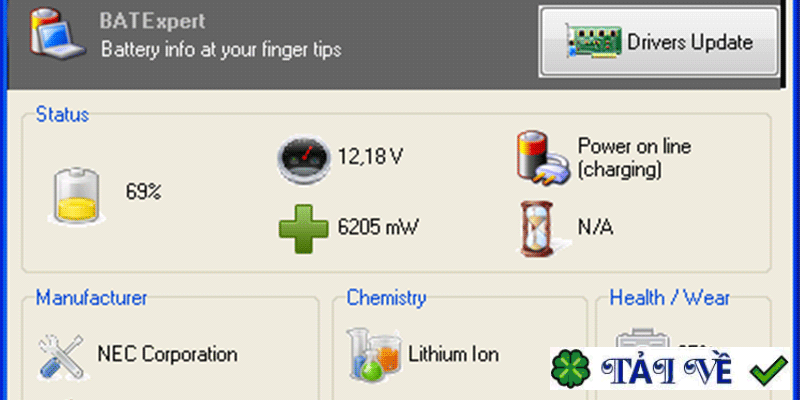
Task: Click the Drivers Update button
Action: coord(659,42)
